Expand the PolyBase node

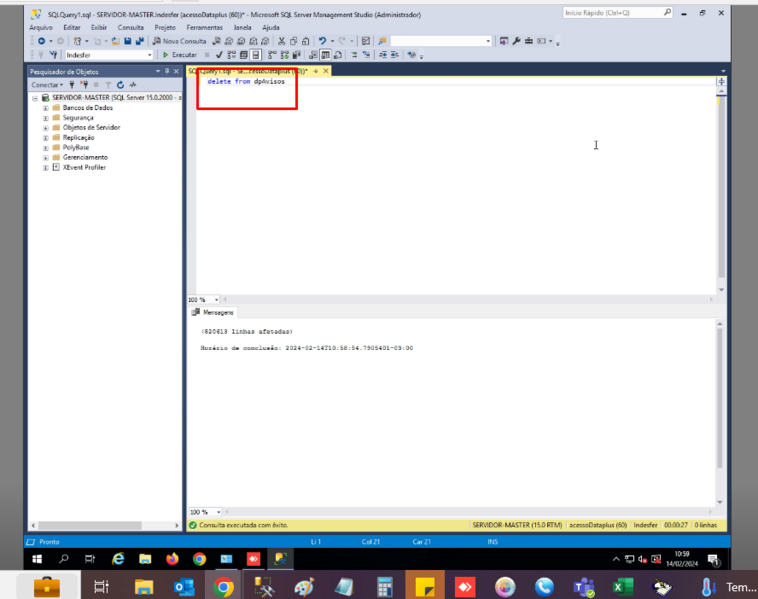pyautogui.click(x=45, y=148)
